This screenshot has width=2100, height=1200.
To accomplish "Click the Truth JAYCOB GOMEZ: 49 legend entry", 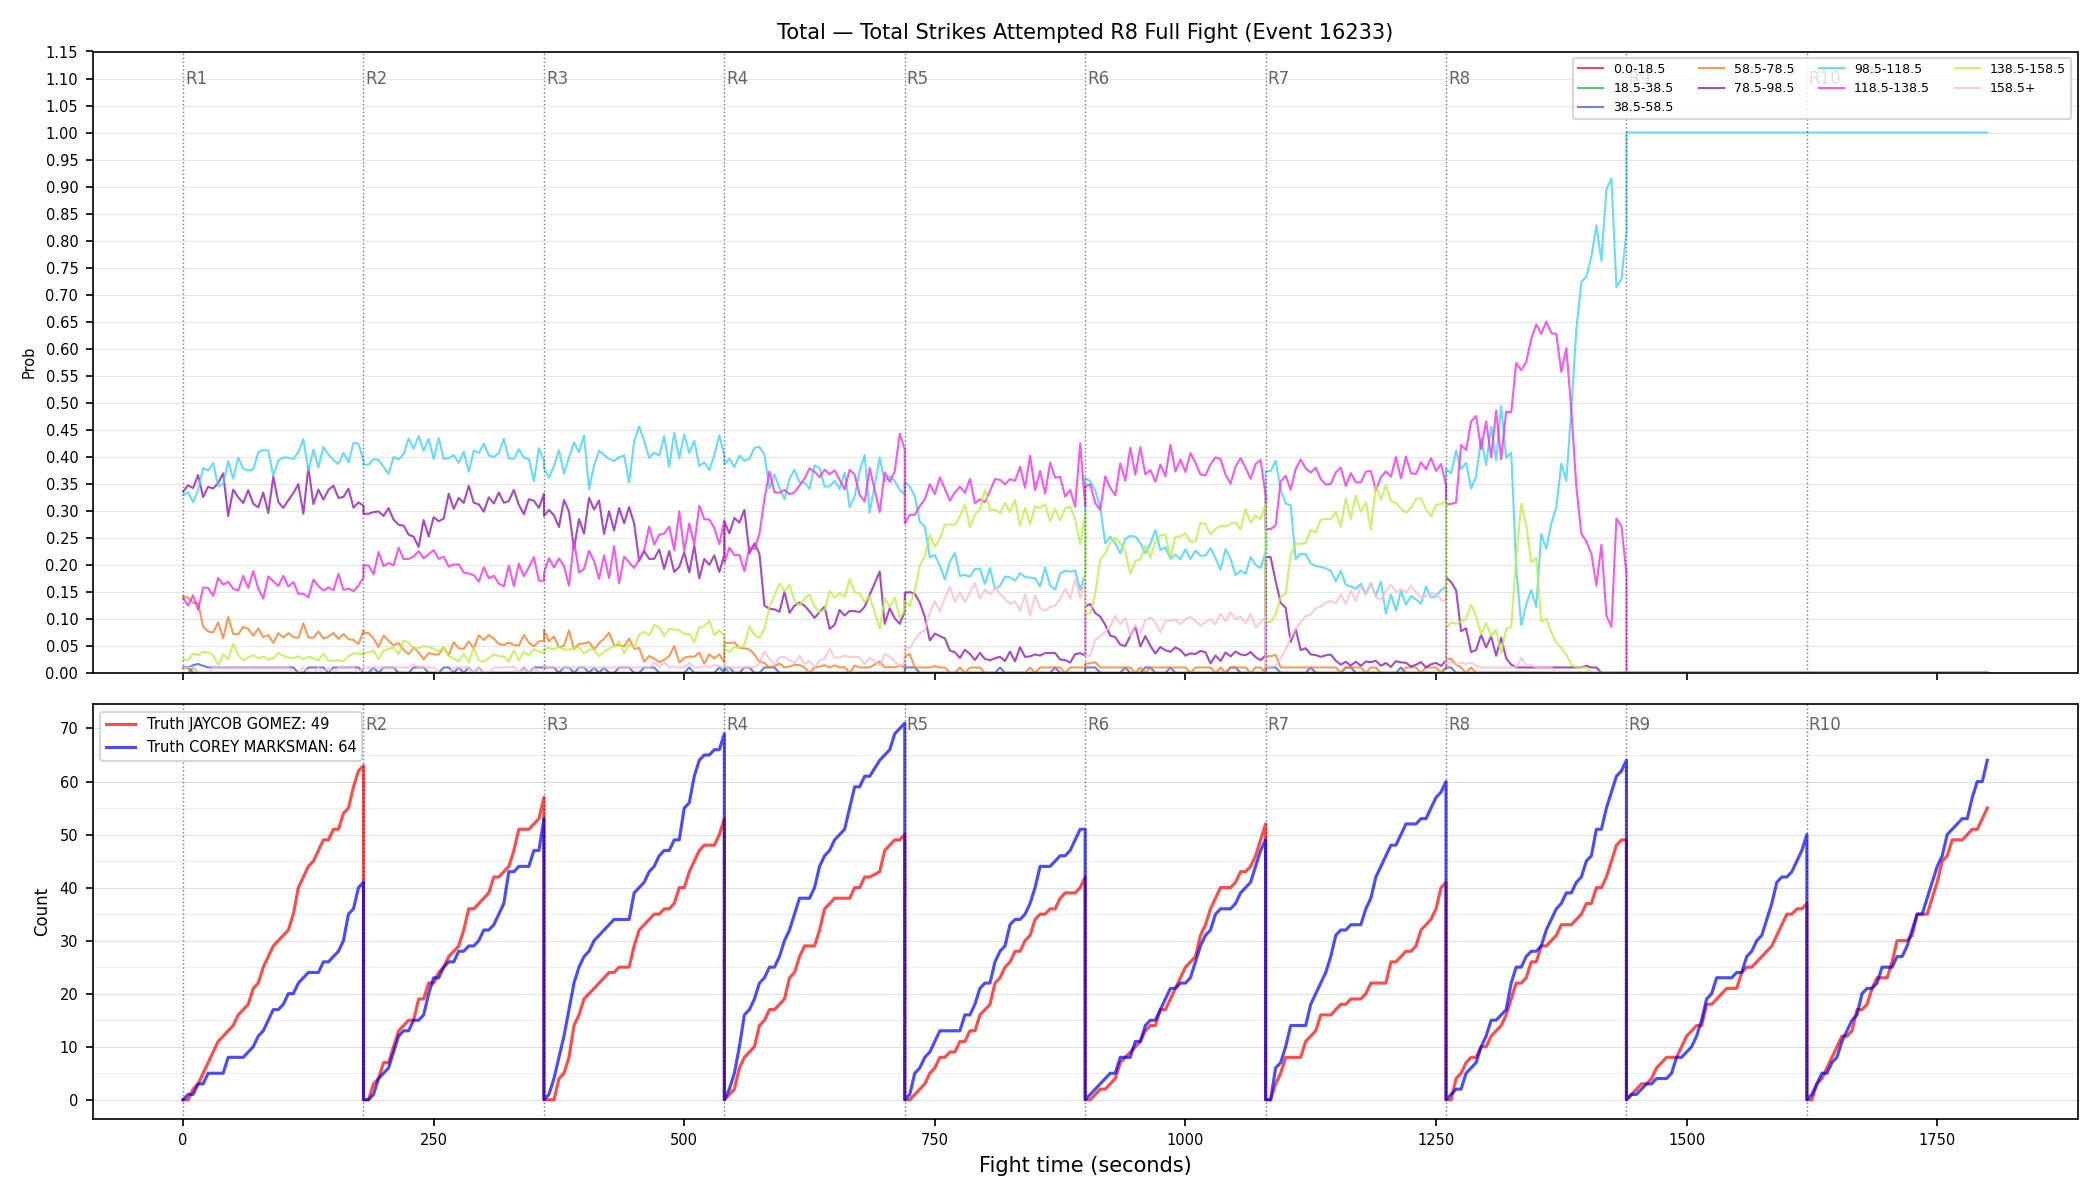I will tap(217, 724).
